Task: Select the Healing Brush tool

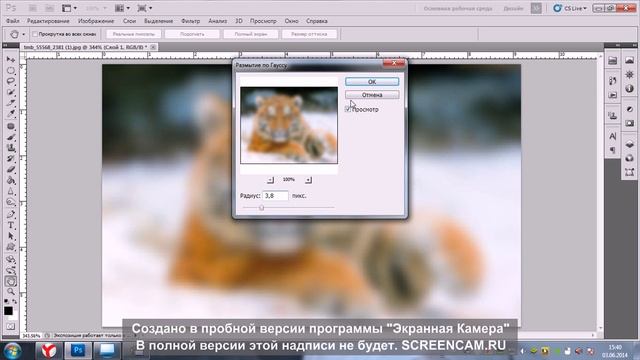Action: pos(11,126)
